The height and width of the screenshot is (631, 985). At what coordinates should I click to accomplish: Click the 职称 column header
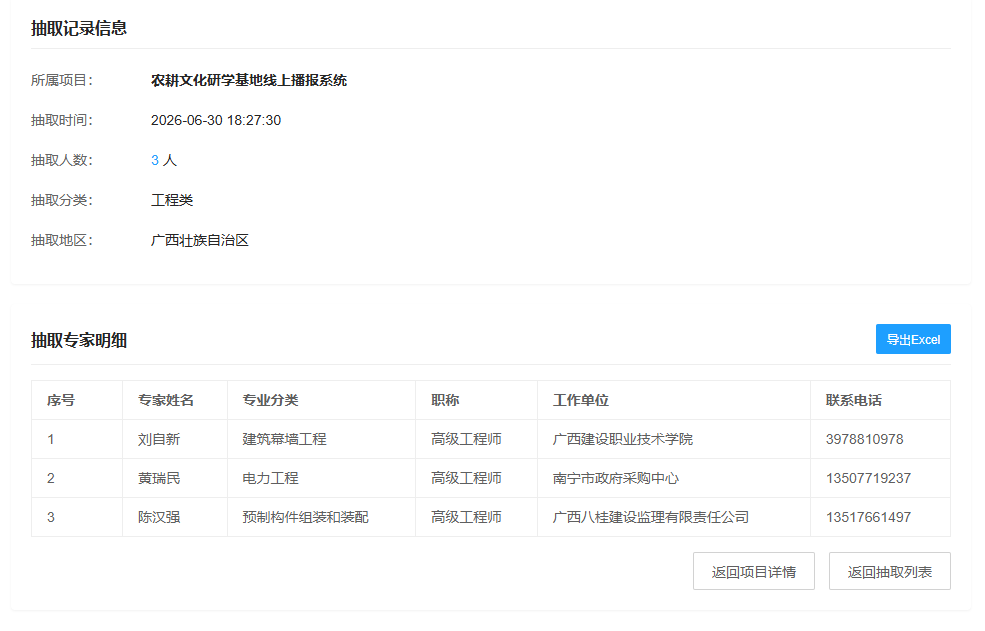point(445,400)
